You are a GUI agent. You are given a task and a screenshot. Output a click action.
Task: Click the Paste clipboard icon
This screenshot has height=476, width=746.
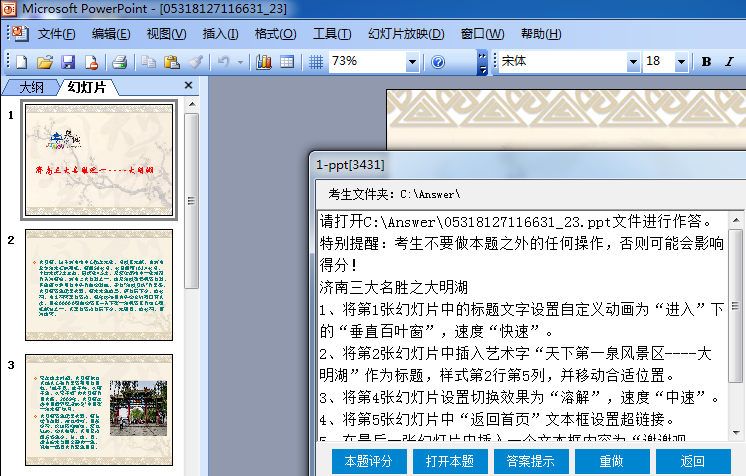(172, 62)
